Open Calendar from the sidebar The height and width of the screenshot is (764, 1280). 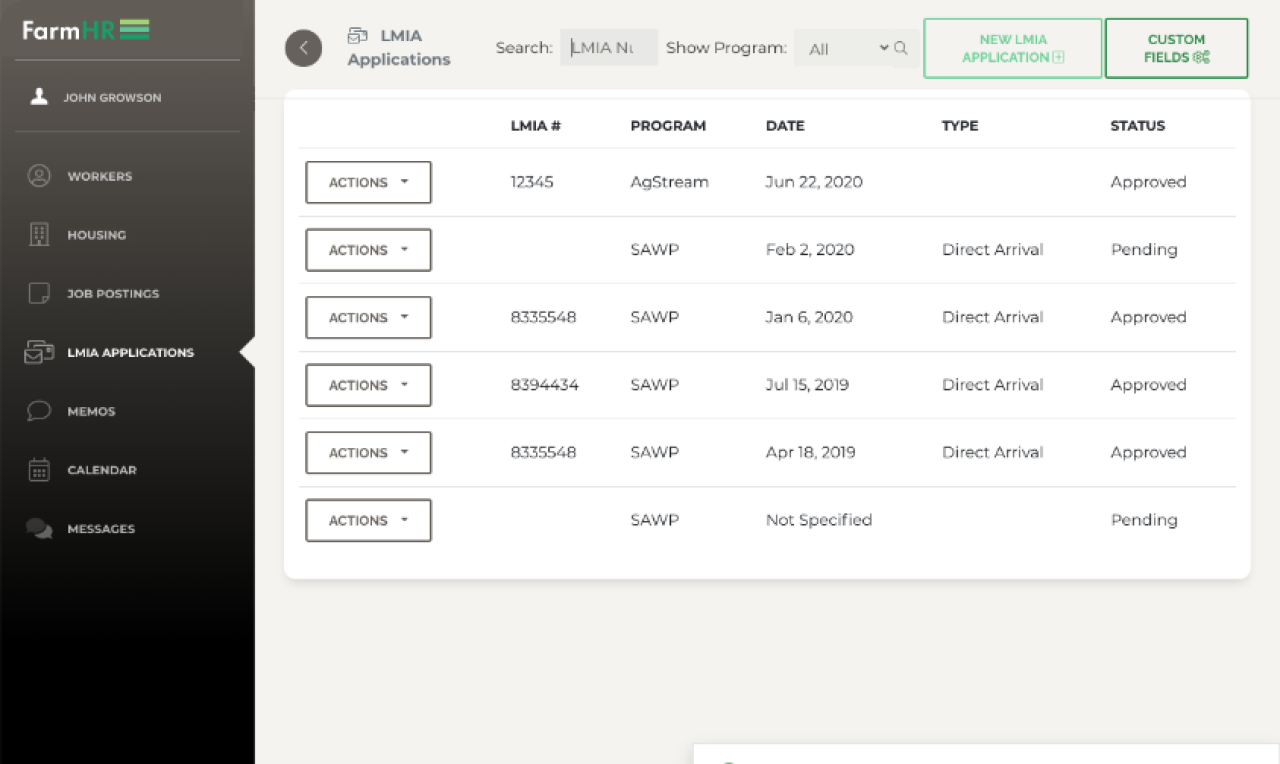tap(102, 470)
